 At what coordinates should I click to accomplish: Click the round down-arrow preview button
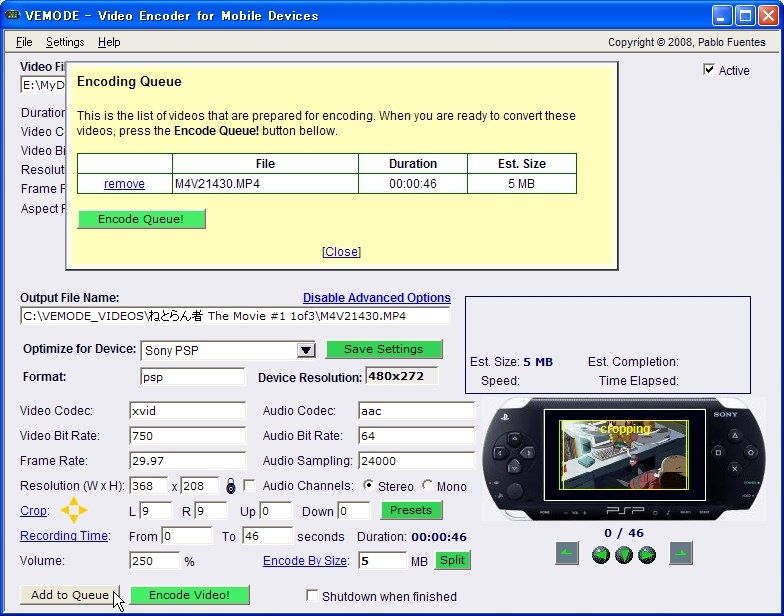point(624,554)
